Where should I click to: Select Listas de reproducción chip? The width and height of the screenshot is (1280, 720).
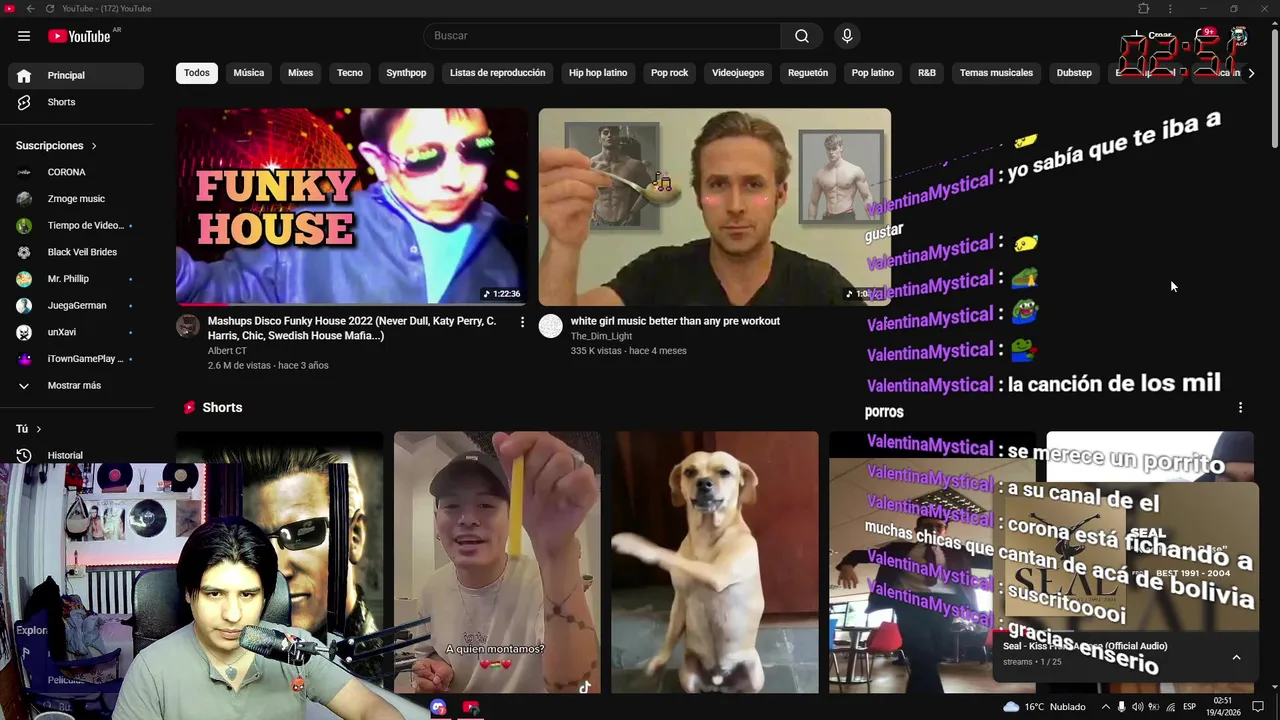(x=497, y=73)
